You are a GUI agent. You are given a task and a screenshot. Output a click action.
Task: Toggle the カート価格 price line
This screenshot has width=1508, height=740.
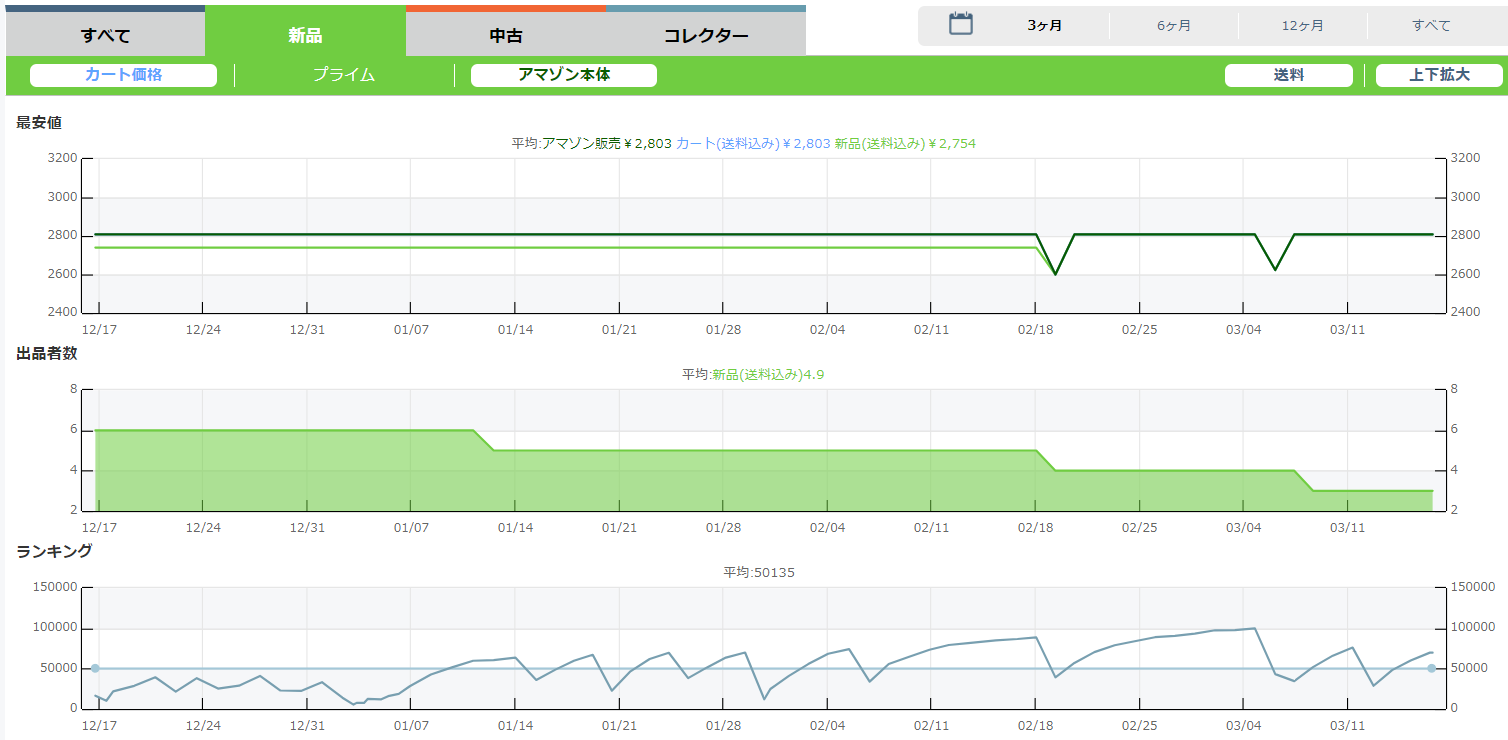pos(123,75)
